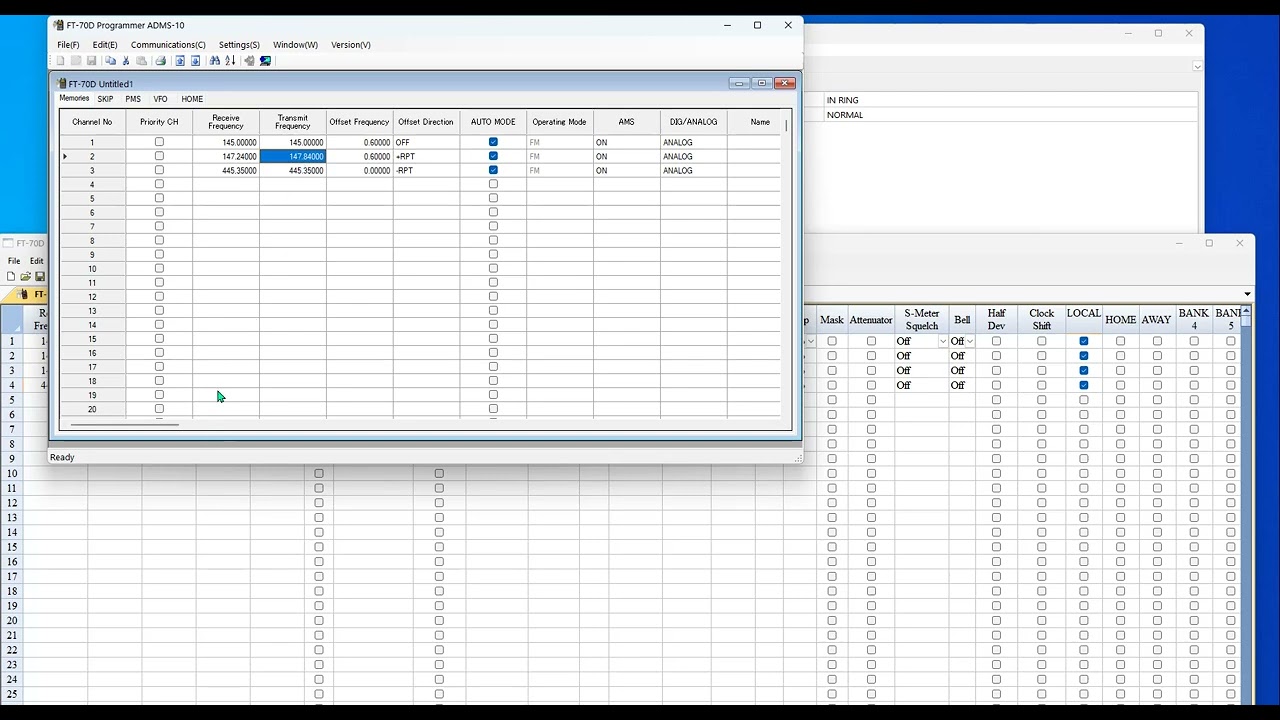Switch to the HOME tab
The width and height of the screenshot is (1280, 720).
point(192,99)
